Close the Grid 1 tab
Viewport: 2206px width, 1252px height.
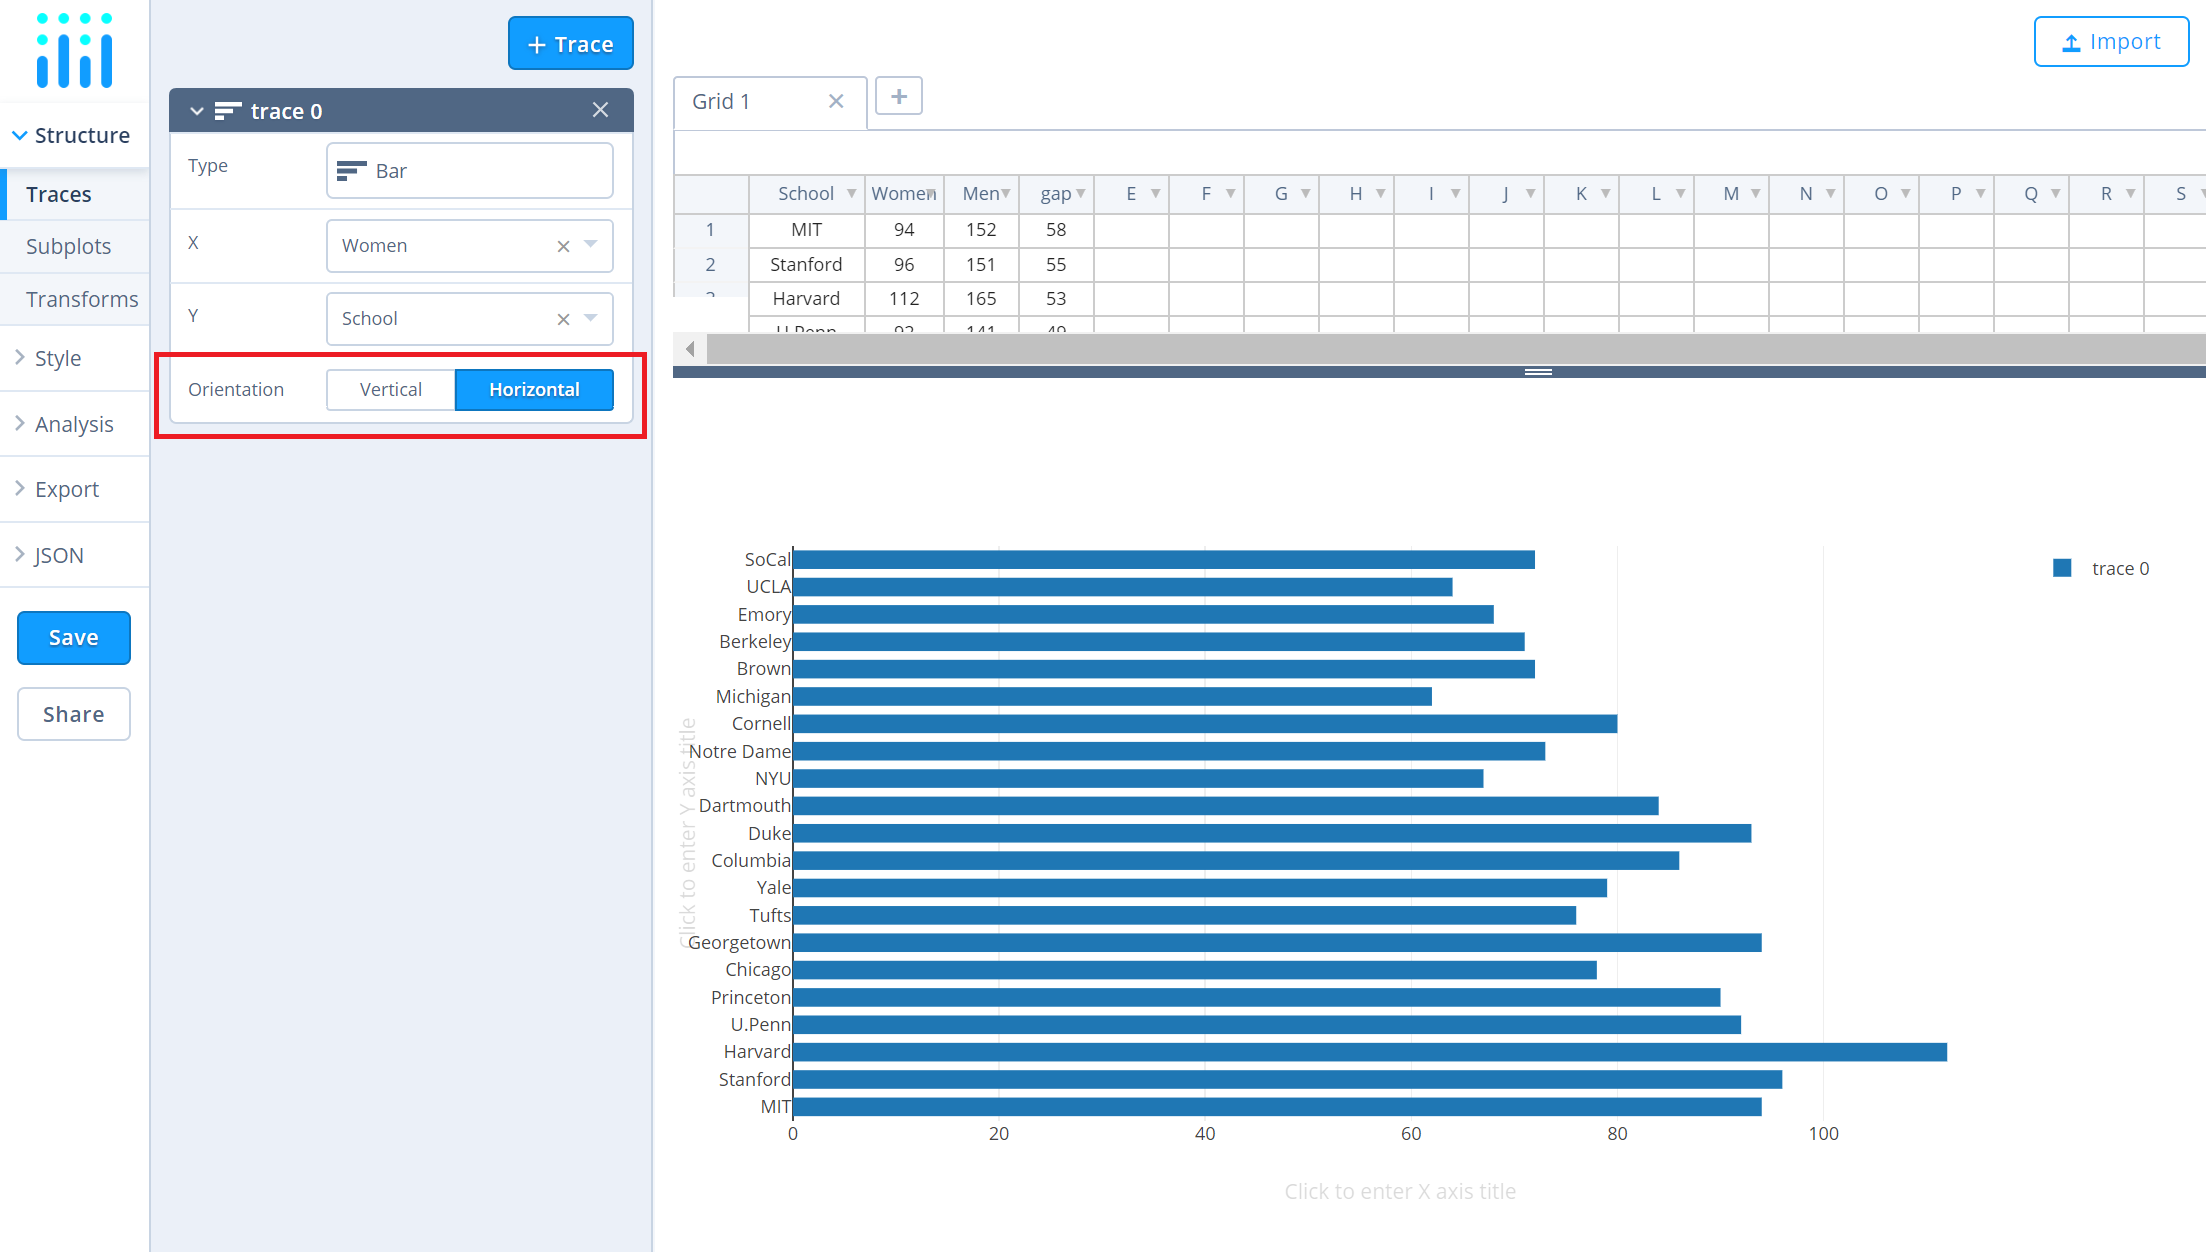[836, 101]
